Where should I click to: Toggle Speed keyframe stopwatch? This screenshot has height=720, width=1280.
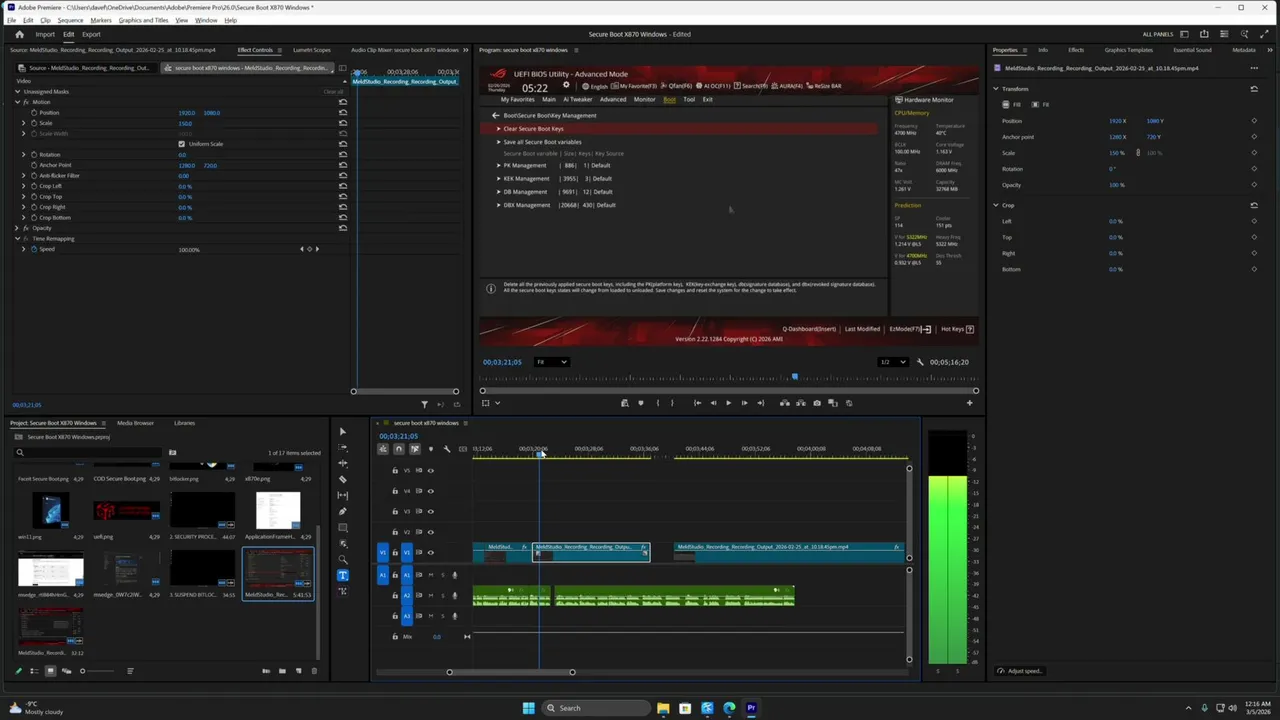(34, 249)
